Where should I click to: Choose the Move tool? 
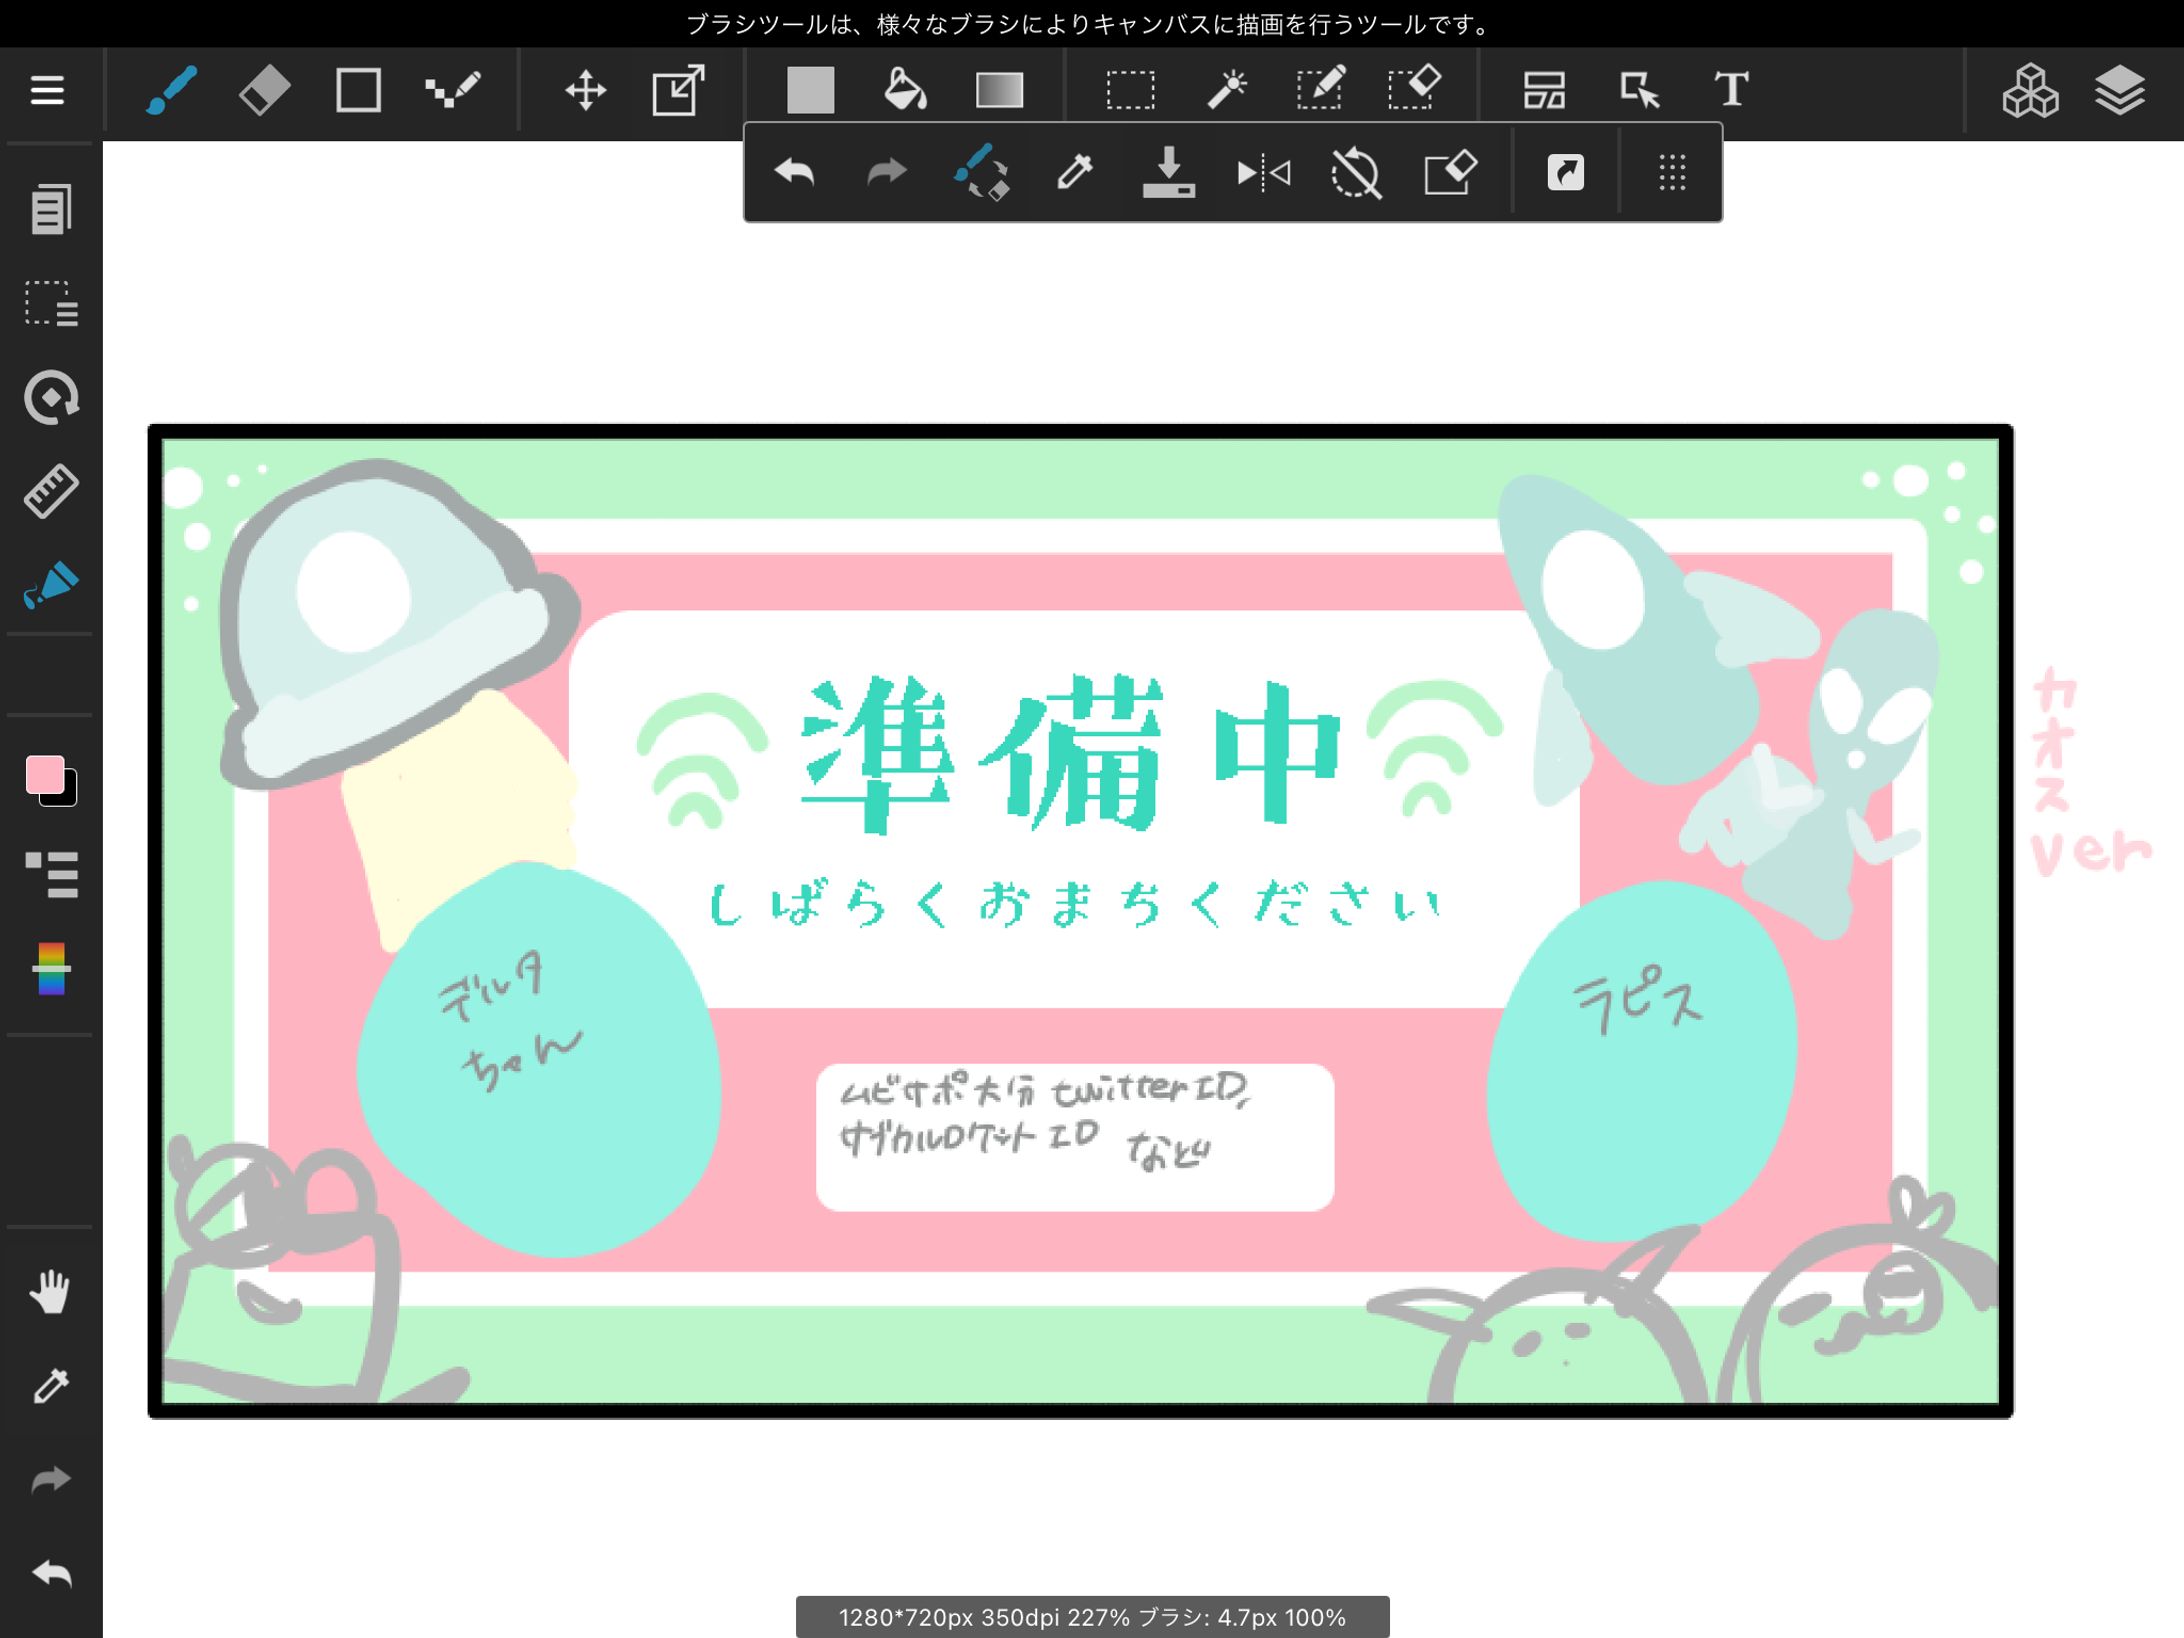(585, 90)
